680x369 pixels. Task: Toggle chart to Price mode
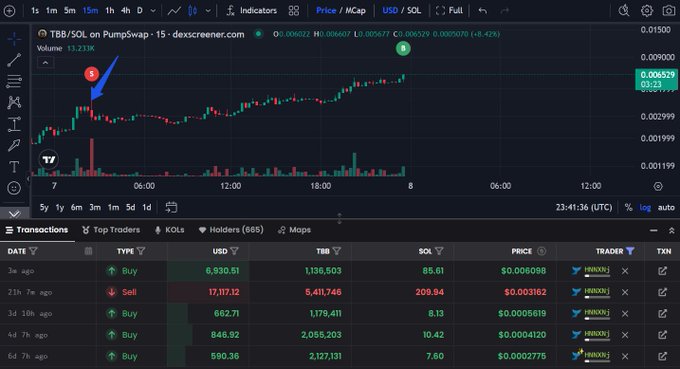pos(326,10)
